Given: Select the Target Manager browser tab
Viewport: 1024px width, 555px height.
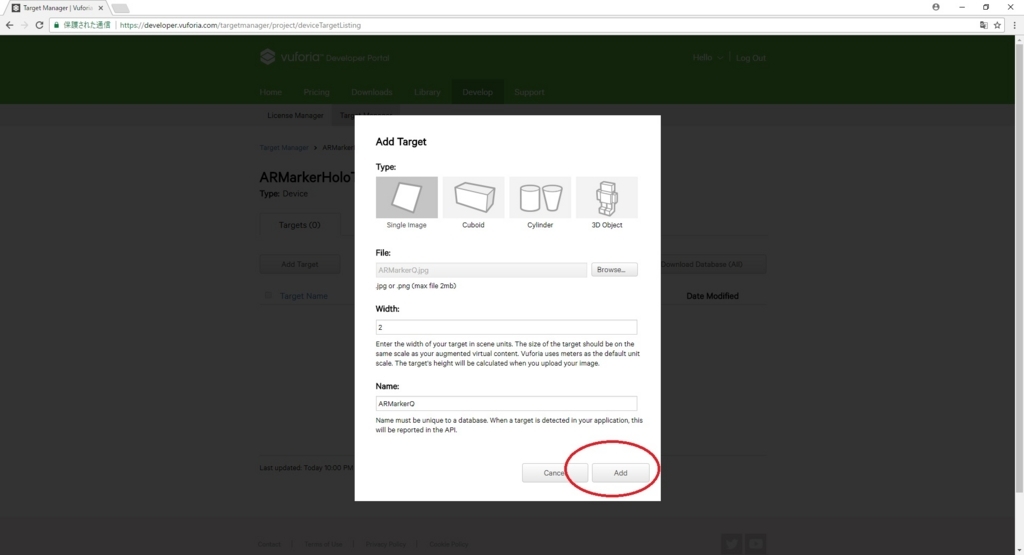Looking at the screenshot, I should pyautogui.click(x=56, y=8).
